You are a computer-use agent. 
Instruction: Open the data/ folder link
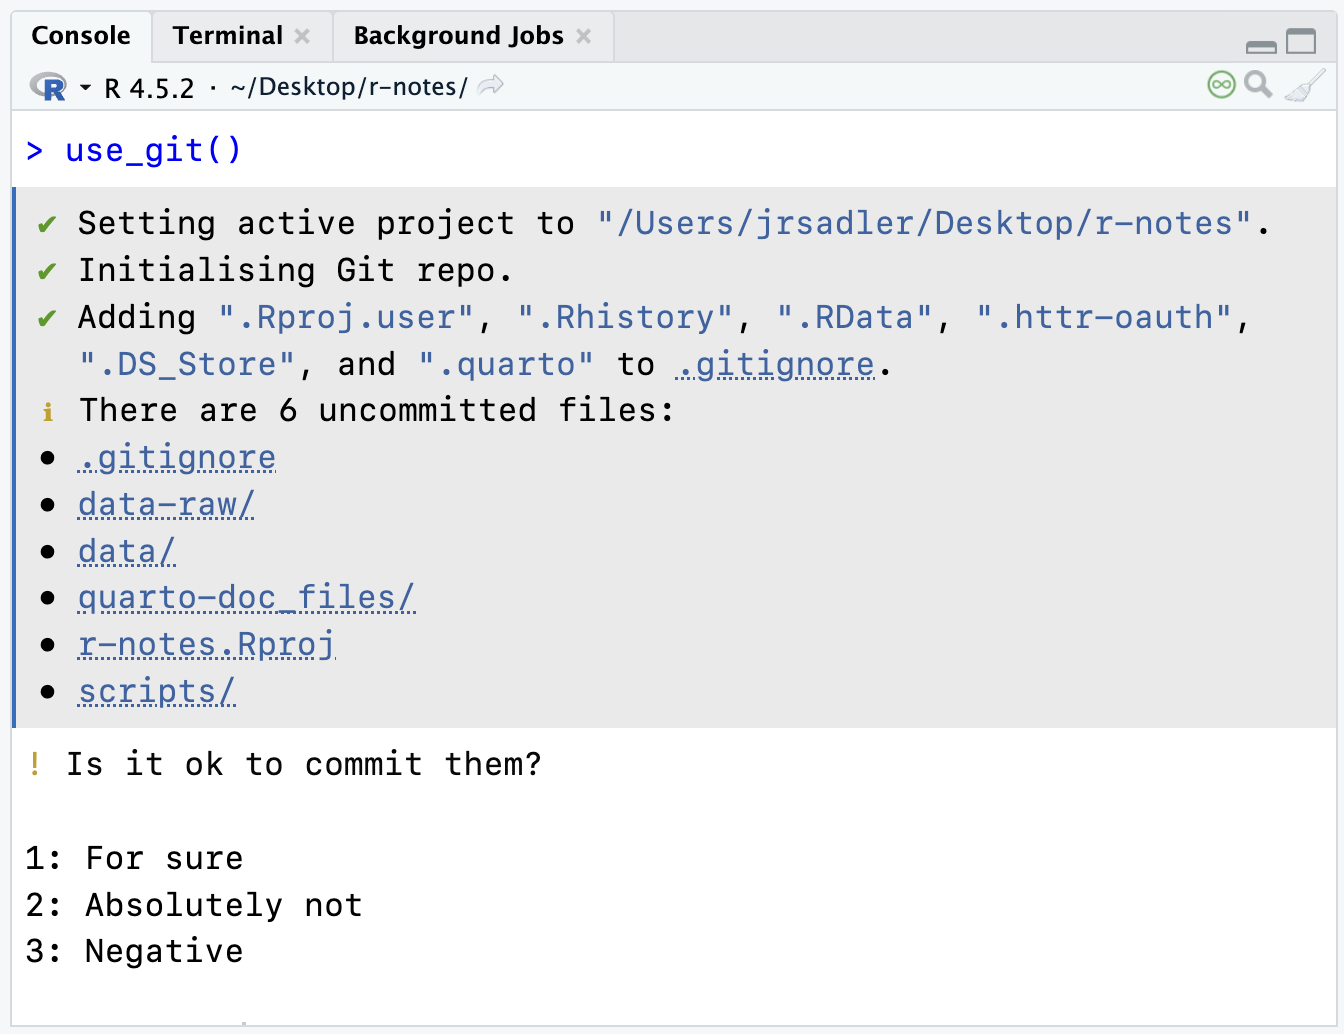[x=126, y=551]
